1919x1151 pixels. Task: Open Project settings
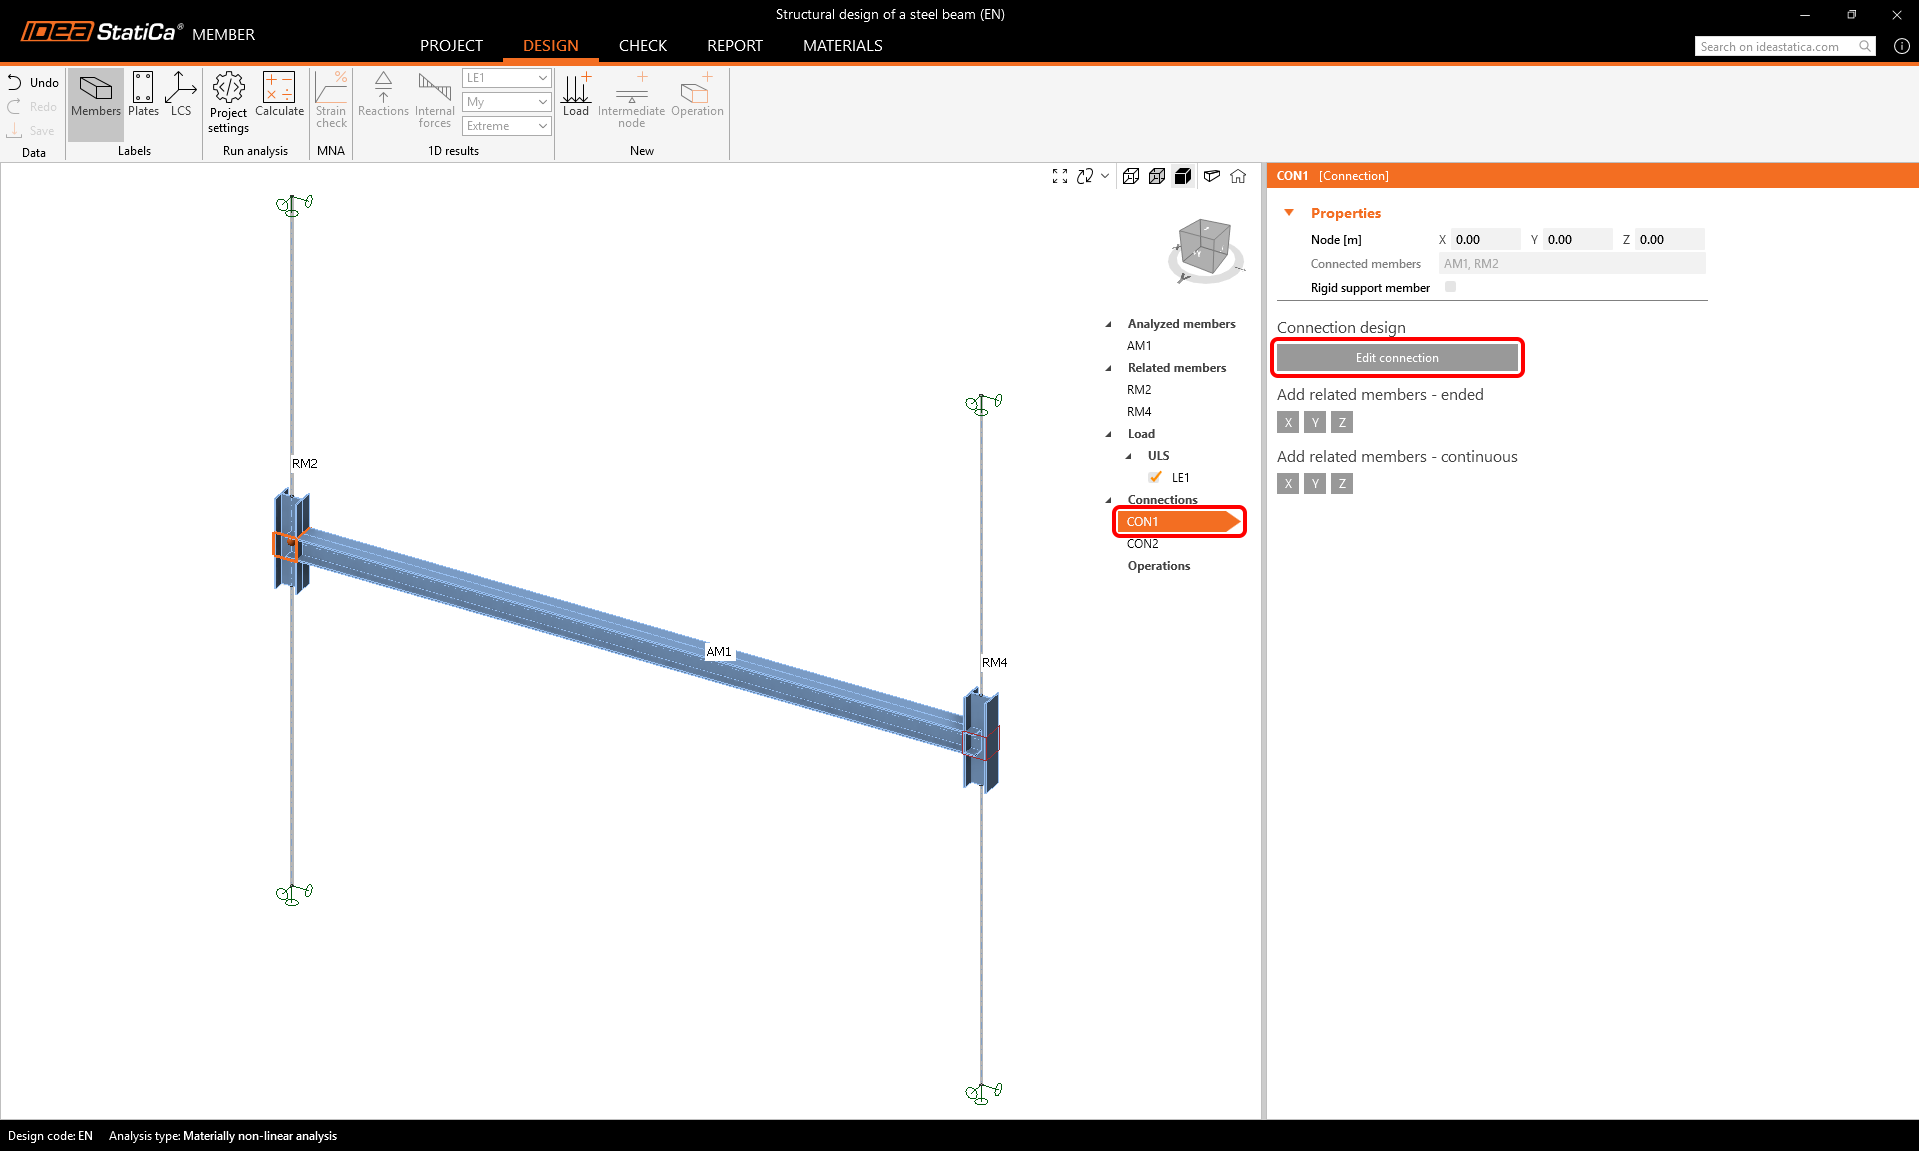(x=228, y=102)
